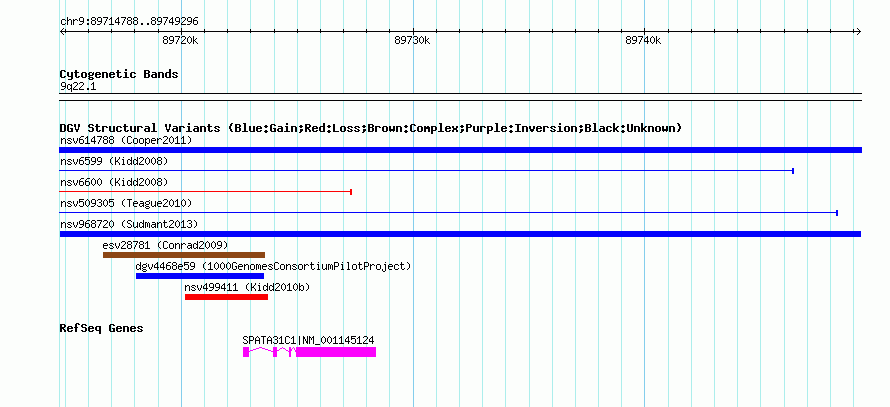Click the end tick of nsv6599 line
This screenshot has width=890, height=407.
click(x=793, y=171)
